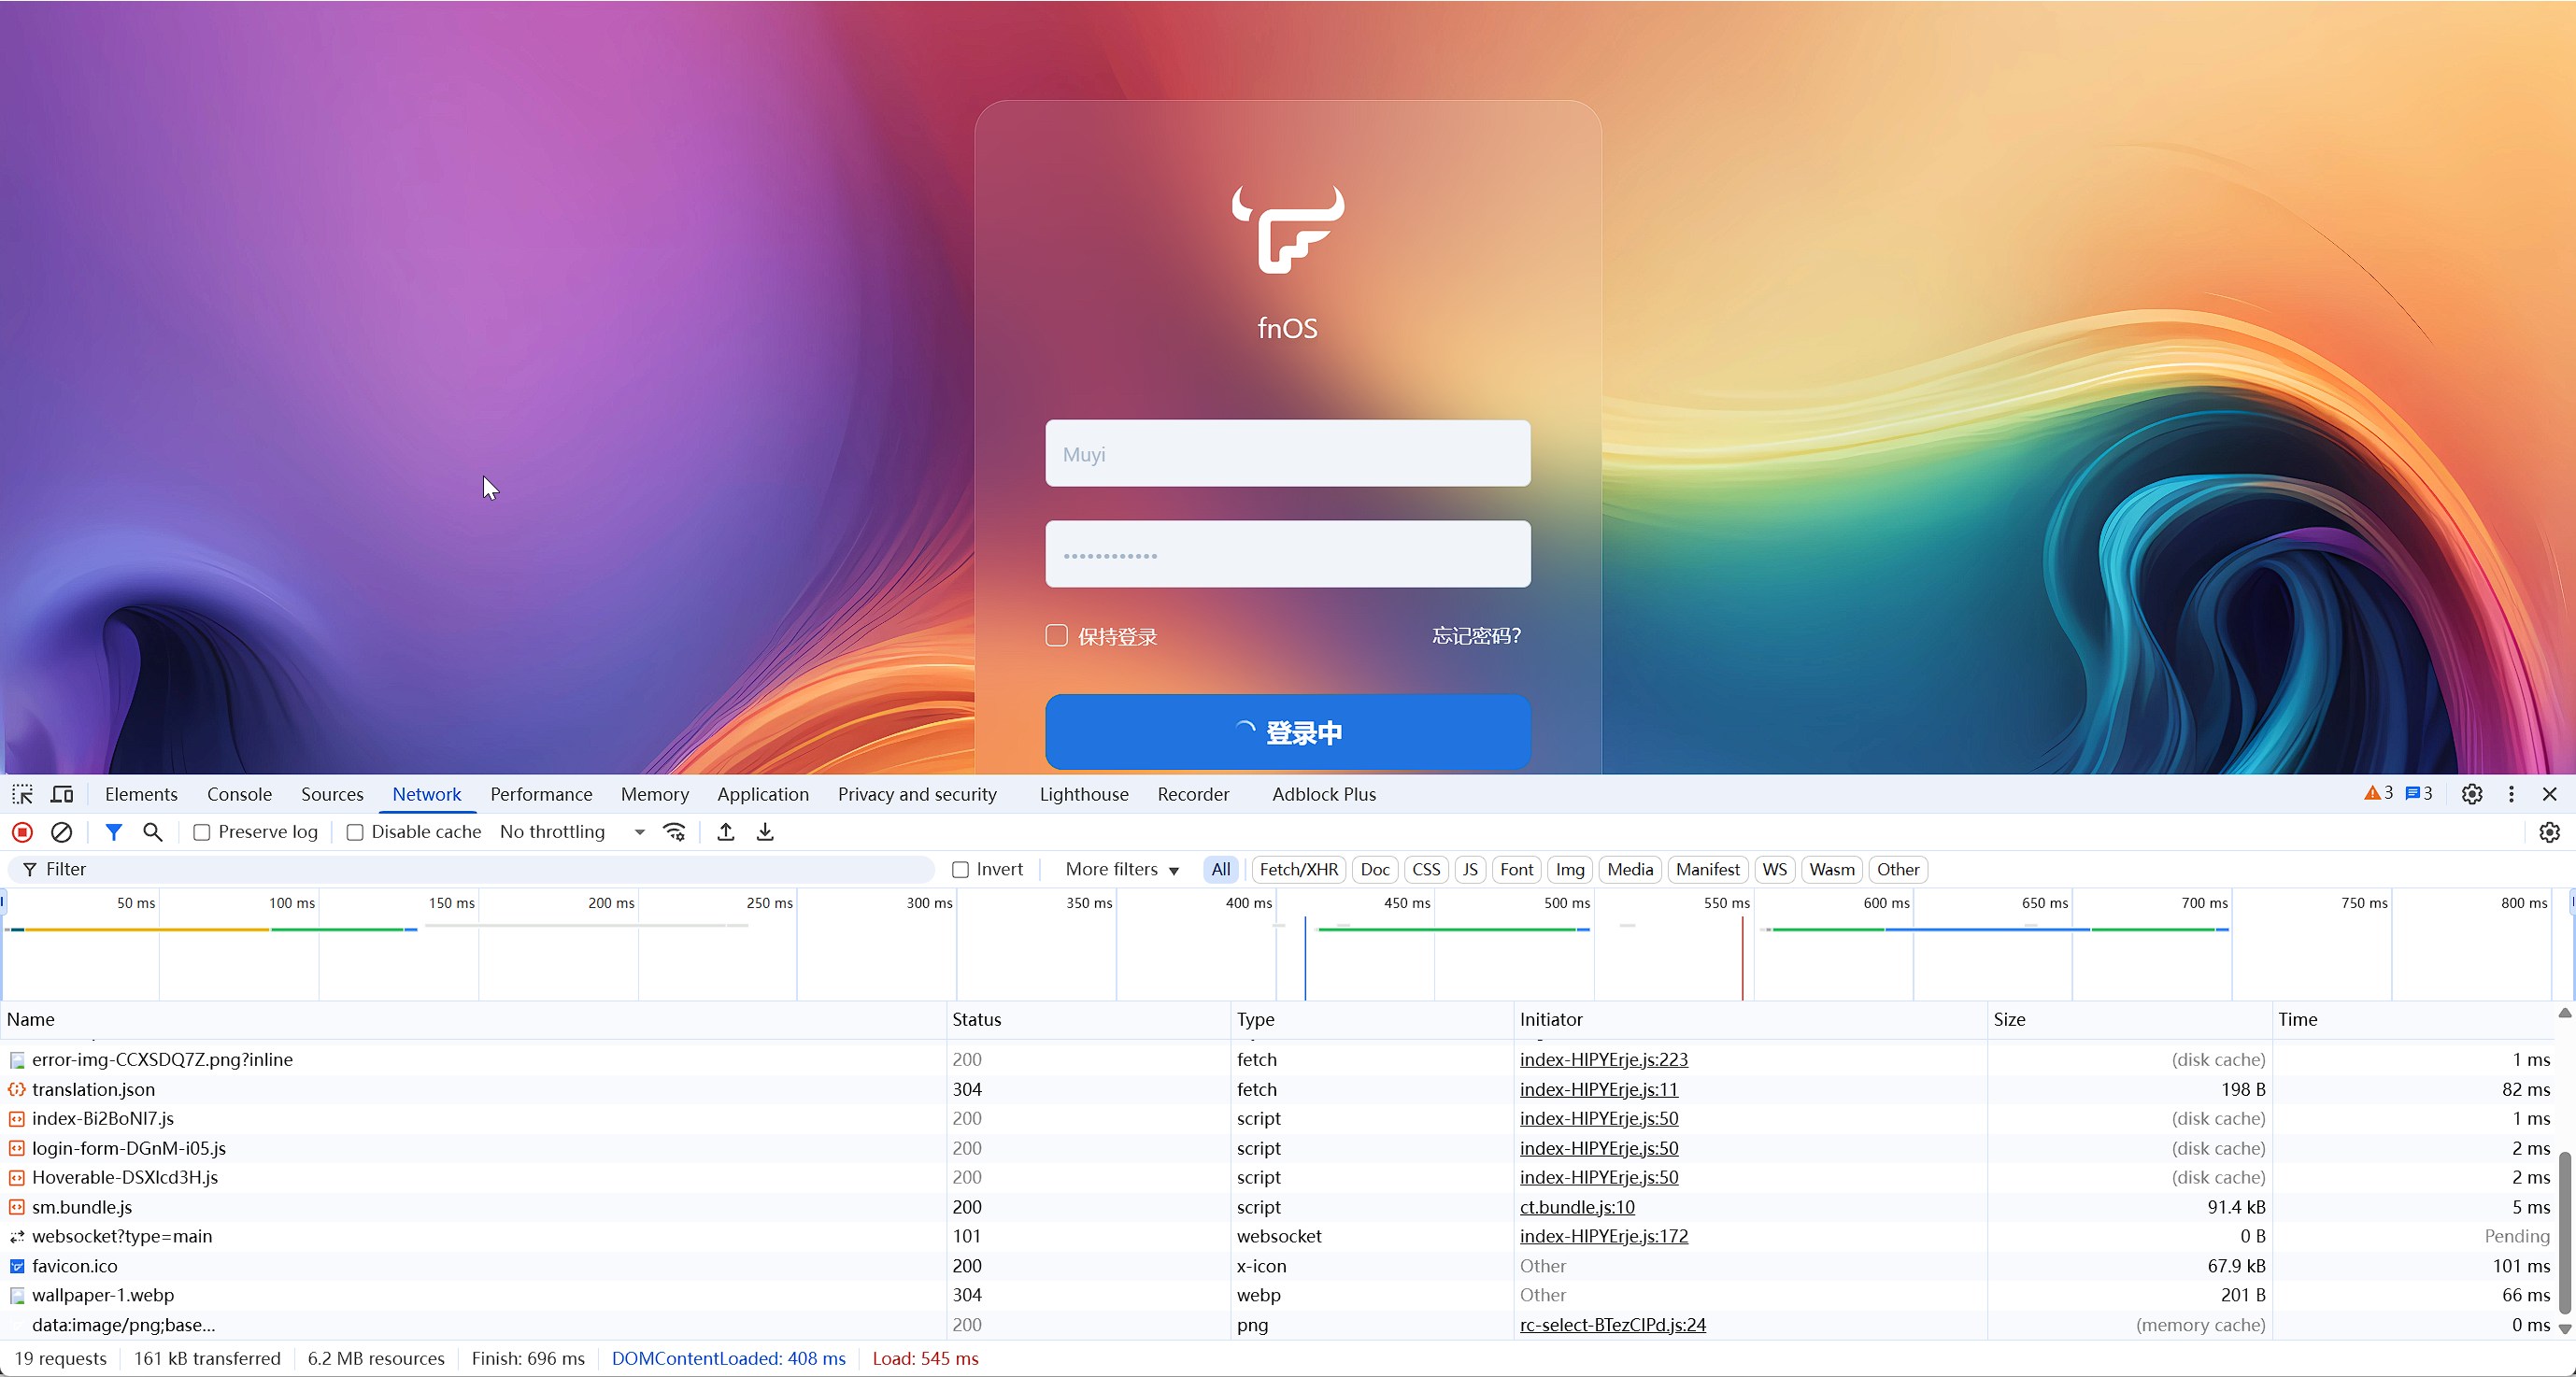Enable the Disable cache checkbox
Viewport: 2576px width, 1377px height.
[x=354, y=832]
